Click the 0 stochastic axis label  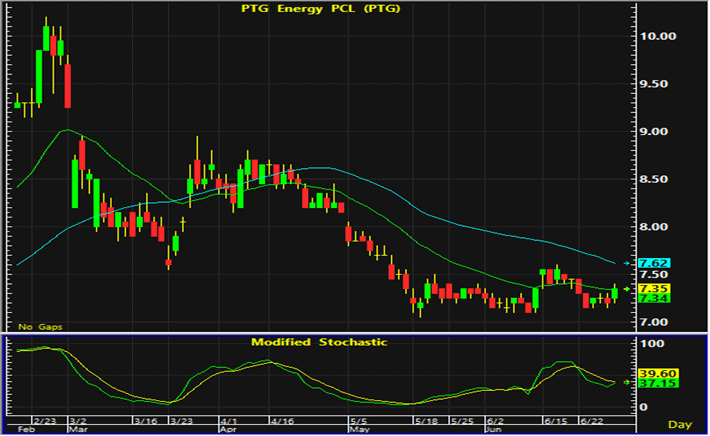click(x=643, y=407)
